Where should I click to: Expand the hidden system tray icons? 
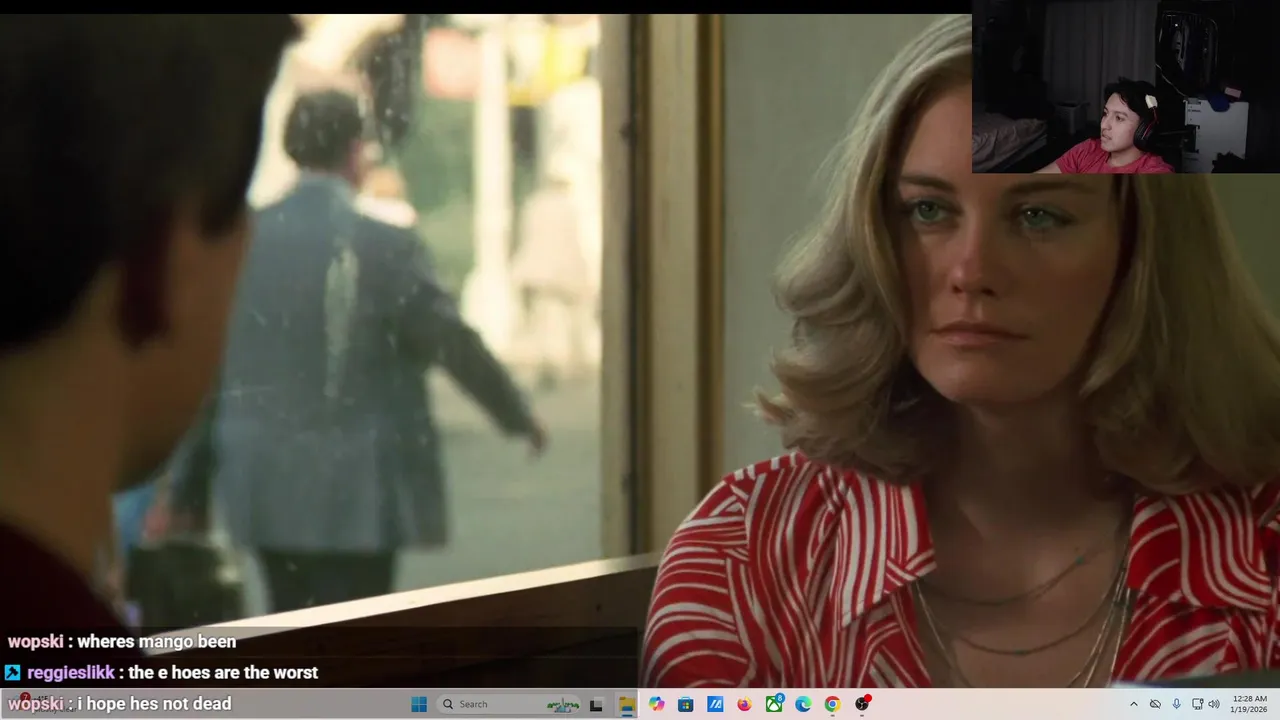tap(1133, 704)
